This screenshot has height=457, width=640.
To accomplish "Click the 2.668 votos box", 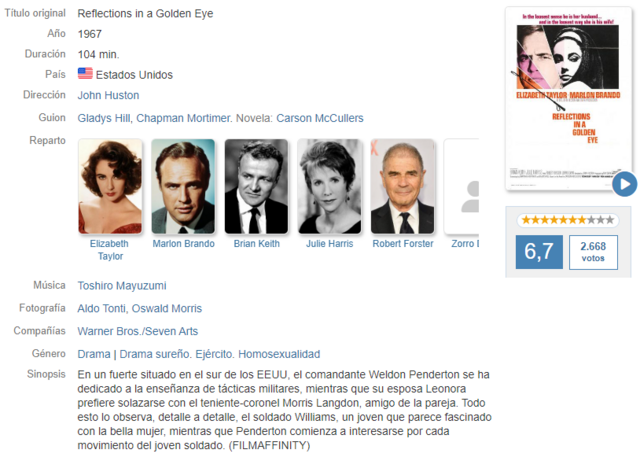I will point(593,252).
